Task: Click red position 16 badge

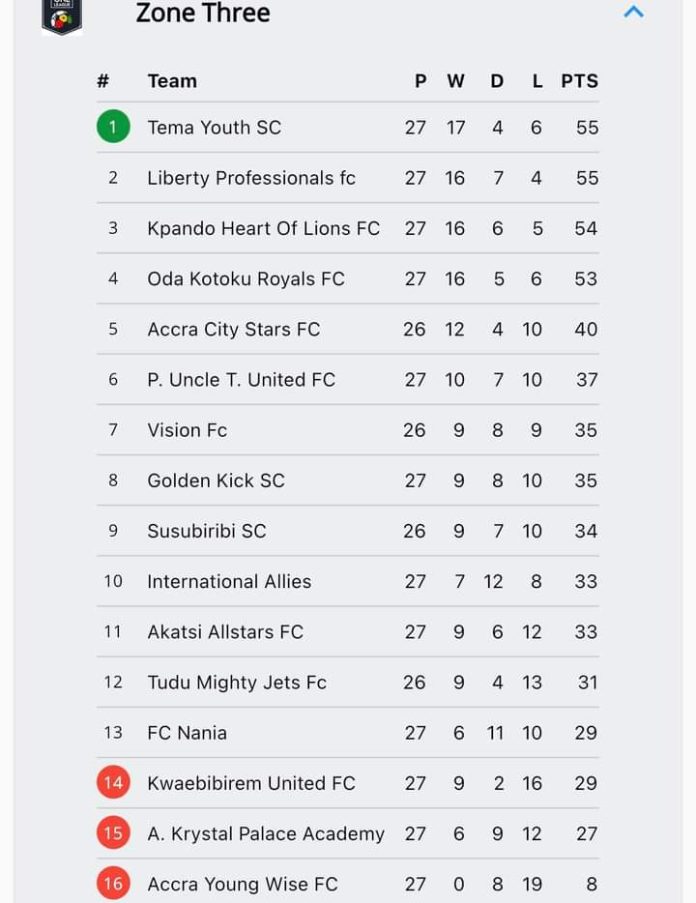Action: pos(113,883)
